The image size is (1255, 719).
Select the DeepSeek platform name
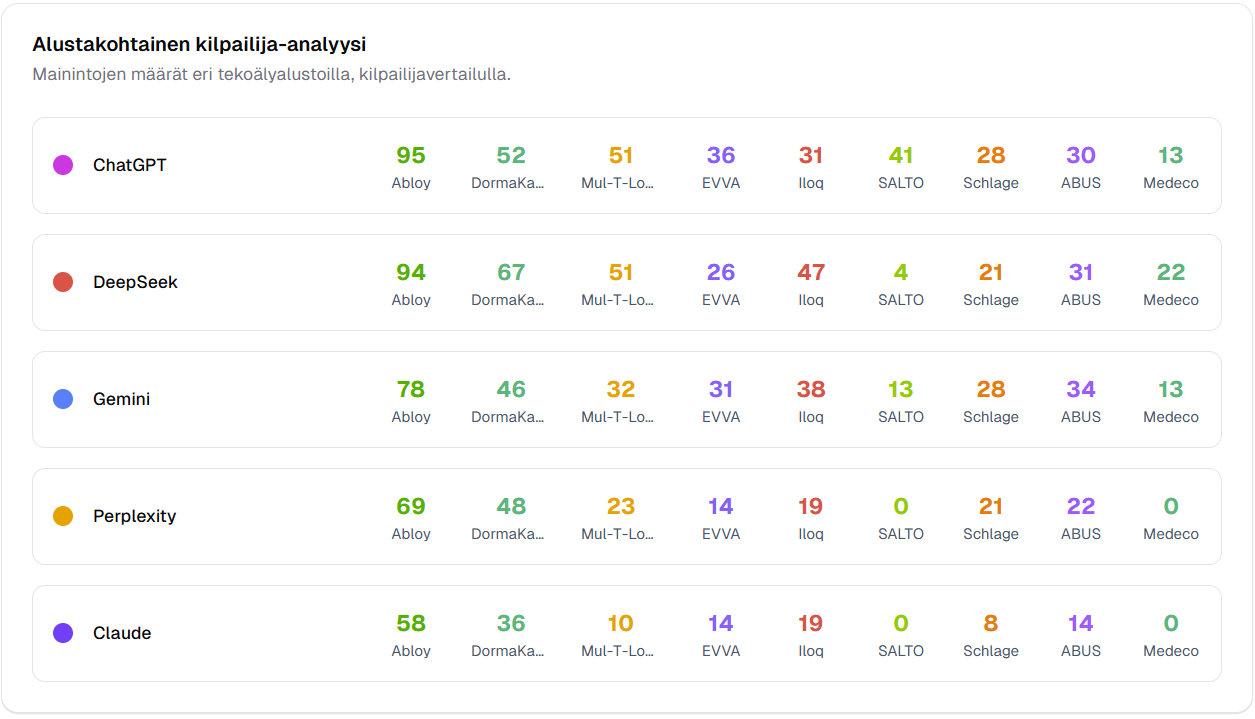(135, 282)
